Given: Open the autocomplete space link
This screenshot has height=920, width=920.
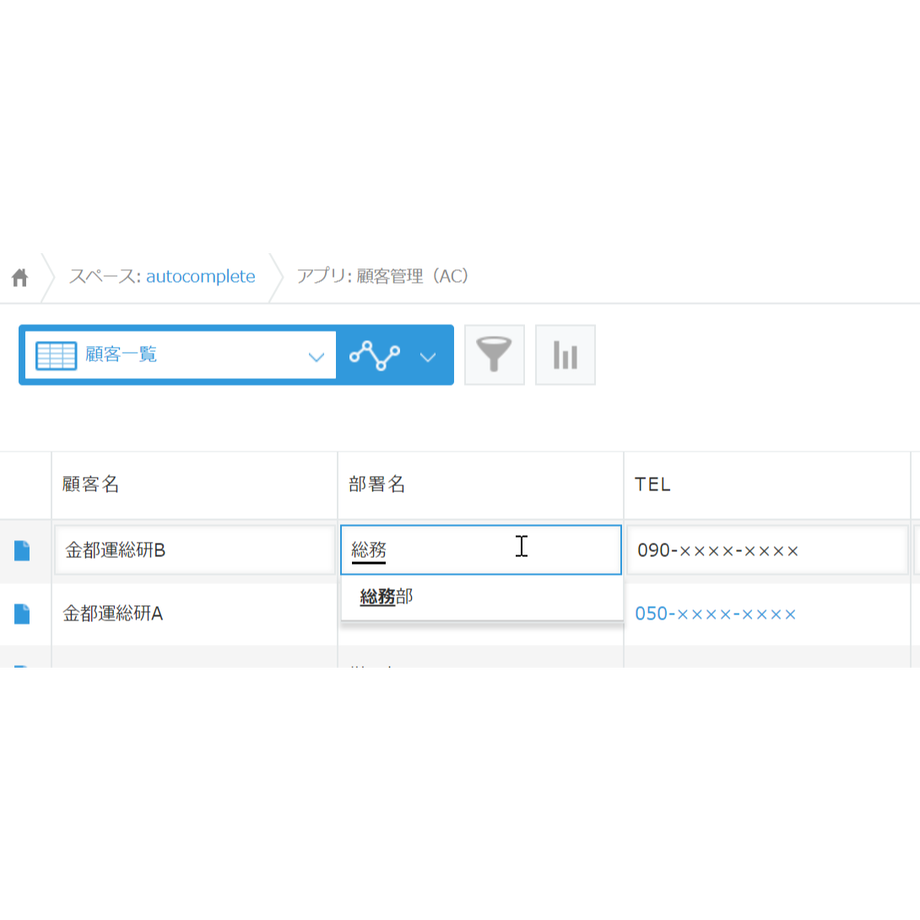Looking at the screenshot, I should click(200, 276).
